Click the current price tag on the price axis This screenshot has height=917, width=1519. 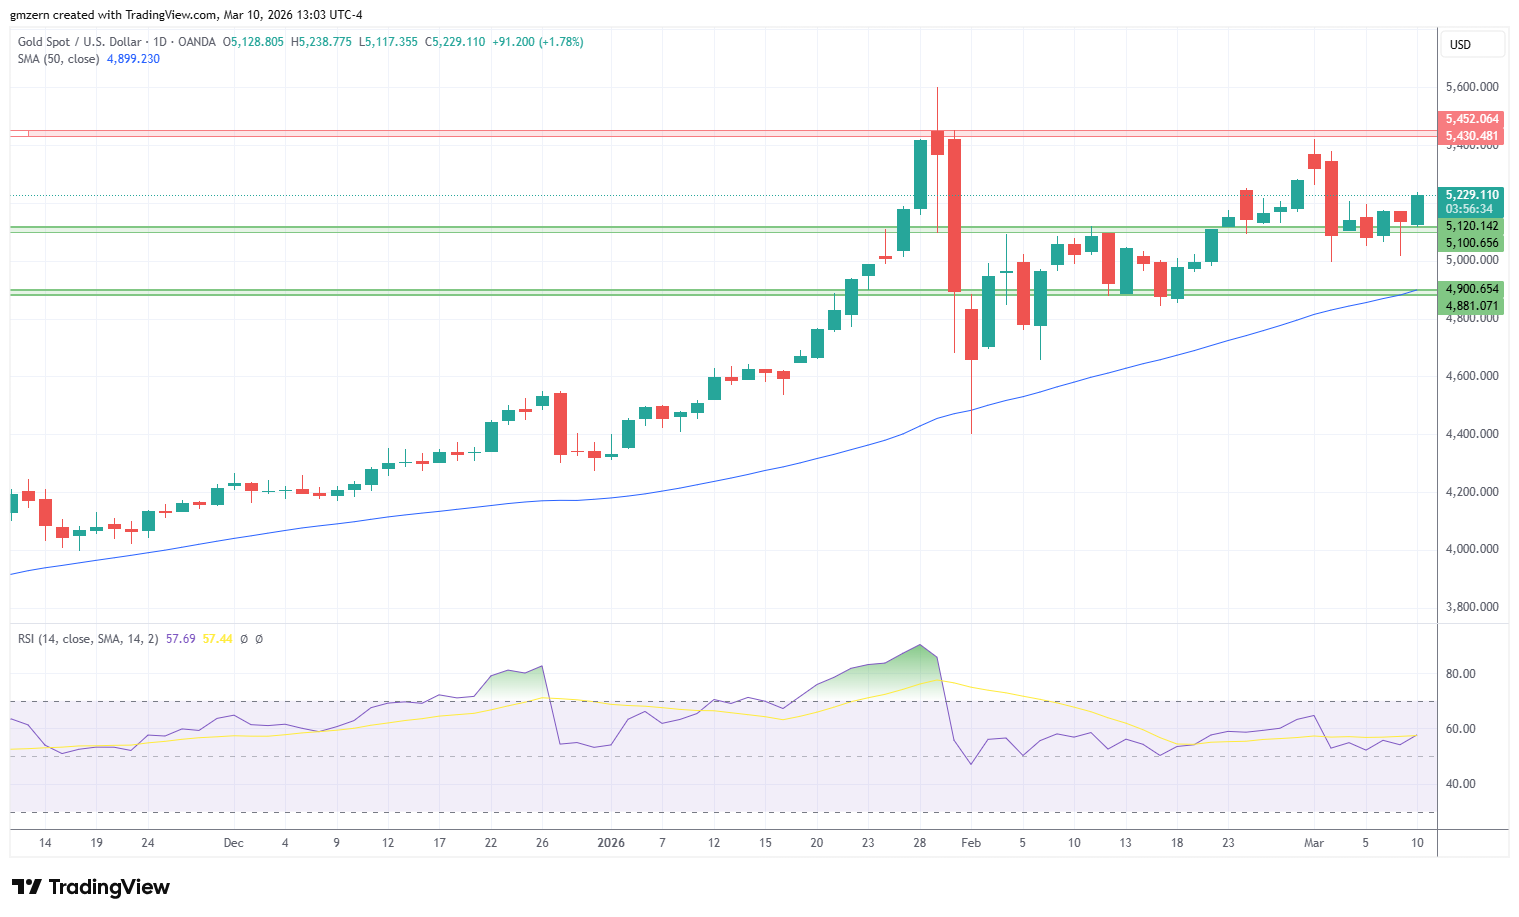(1471, 195)
